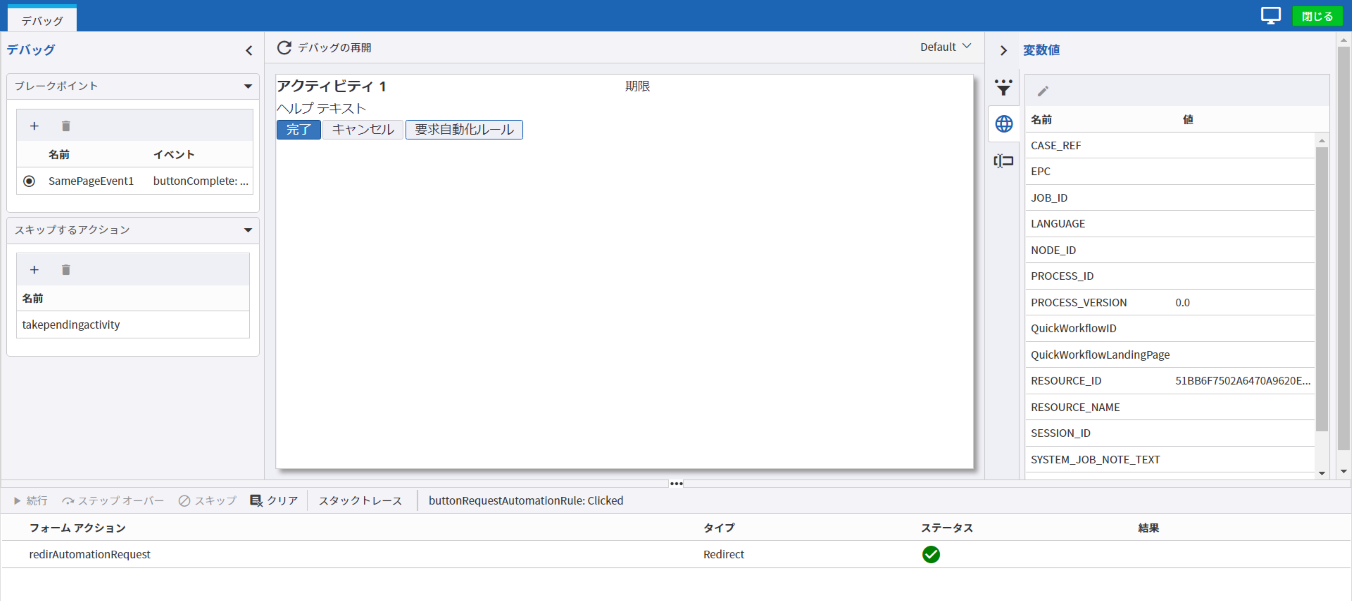Collapse the right 変数値 panel with the chevron
The image size is (1352, 601).
coord(1004,51)
